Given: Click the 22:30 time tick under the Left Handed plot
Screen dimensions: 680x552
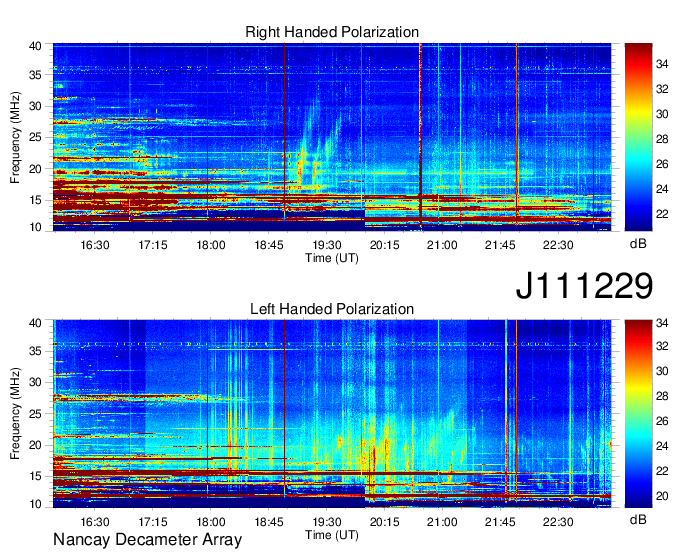Looking at the screenshot, I should coord(558,522).
